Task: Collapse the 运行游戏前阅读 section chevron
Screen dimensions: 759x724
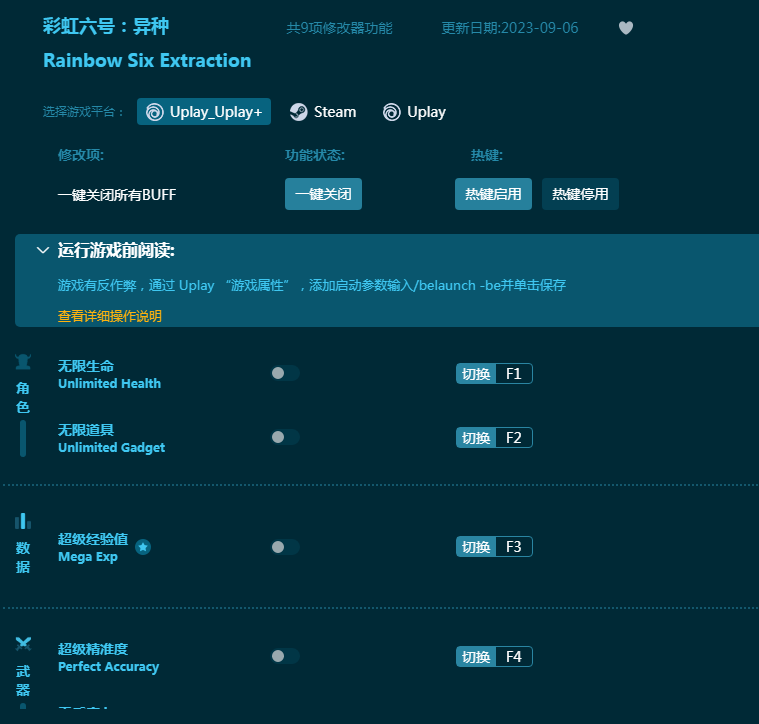Action: point(42,250)
